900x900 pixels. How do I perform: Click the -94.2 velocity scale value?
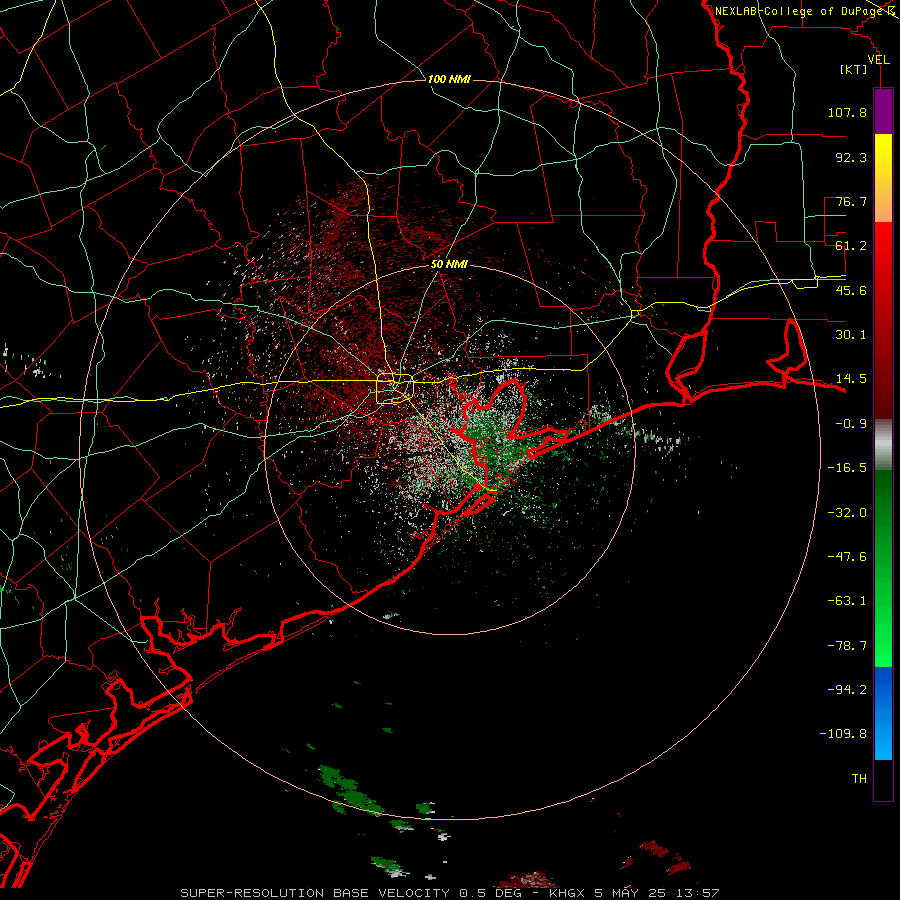pos(847,689)
